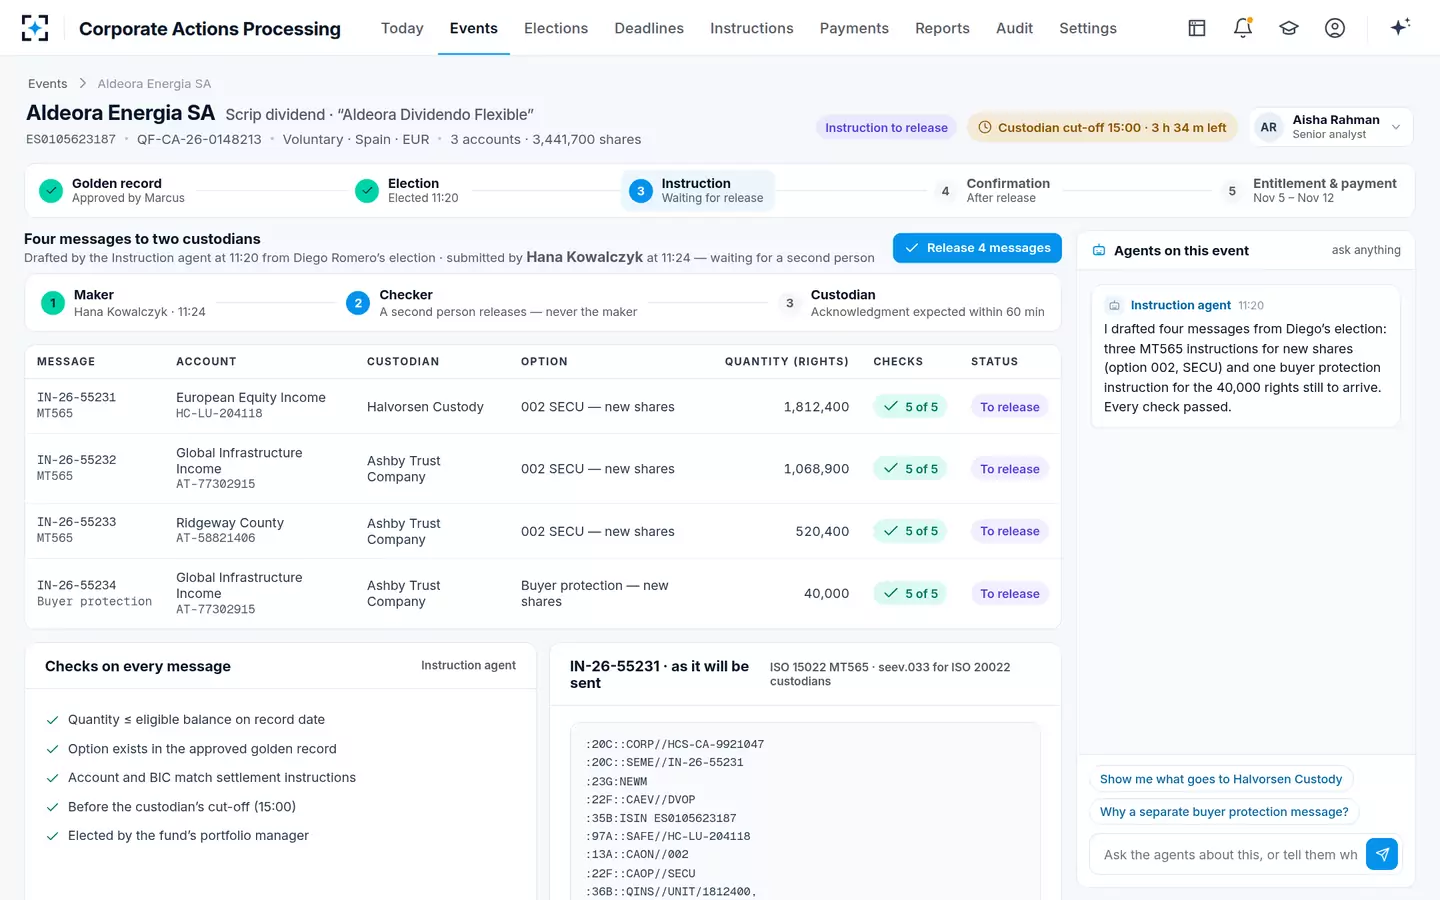Viewport: 1440px width, 900px height.
Task: Open the user profile circle icon
Action: click(1335, 28)
